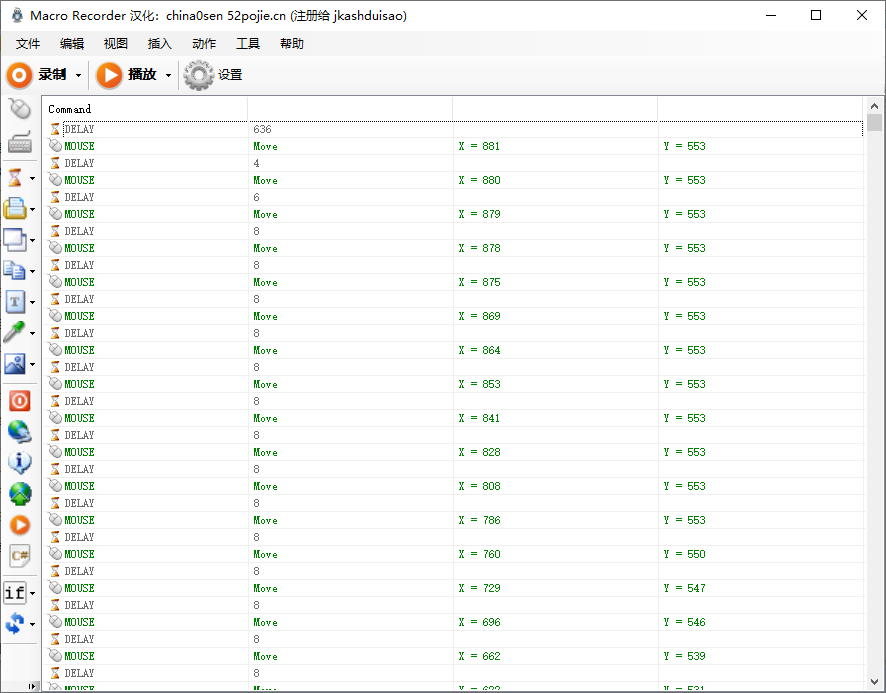This screenshot has height=693, width=886.
Task: Click the 录制 record button
Action: (37, 75)
